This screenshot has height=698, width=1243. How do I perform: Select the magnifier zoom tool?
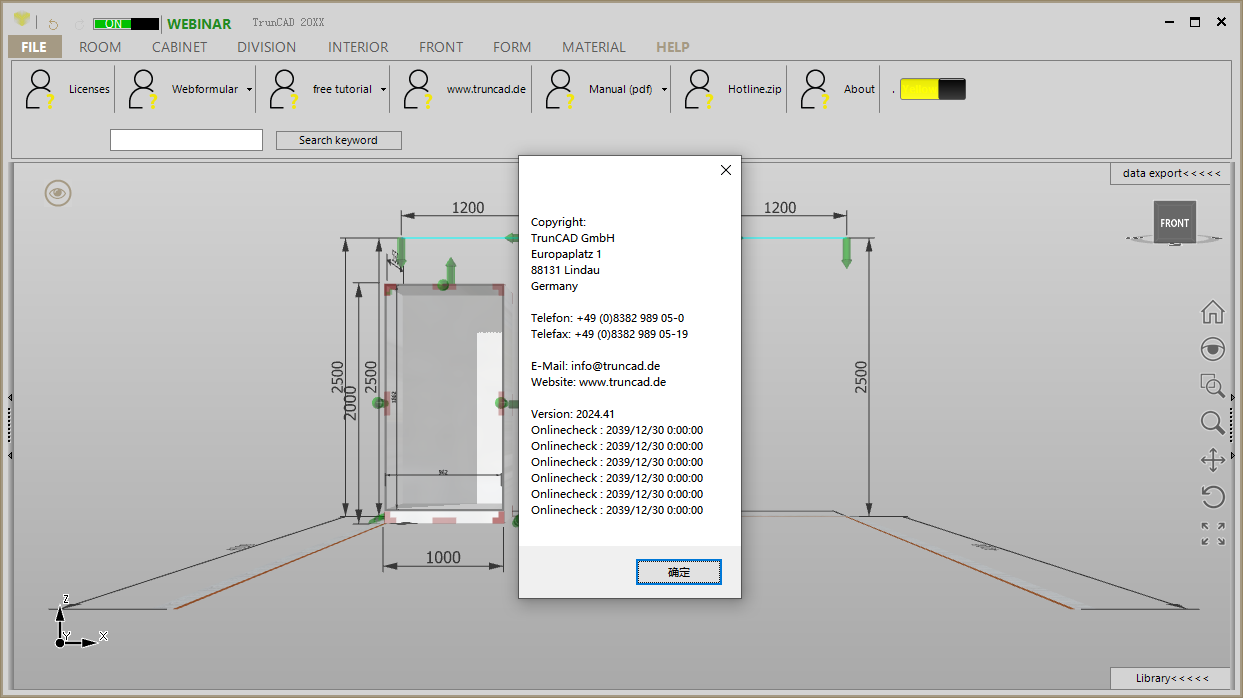[x=1213, y=423]
